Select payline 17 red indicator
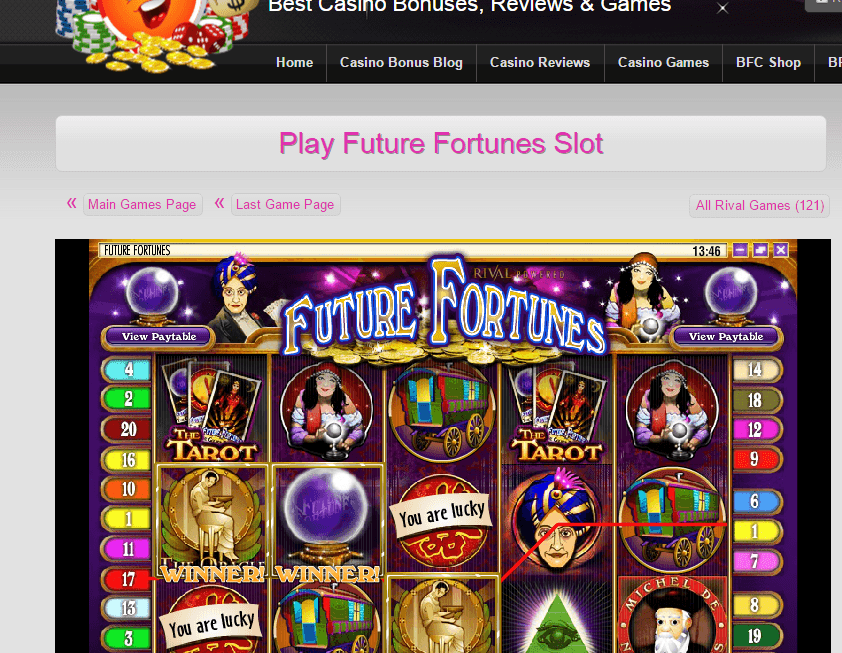Image resolution: width=842 pixels, height=653 pixels. (x=127, y=579)
